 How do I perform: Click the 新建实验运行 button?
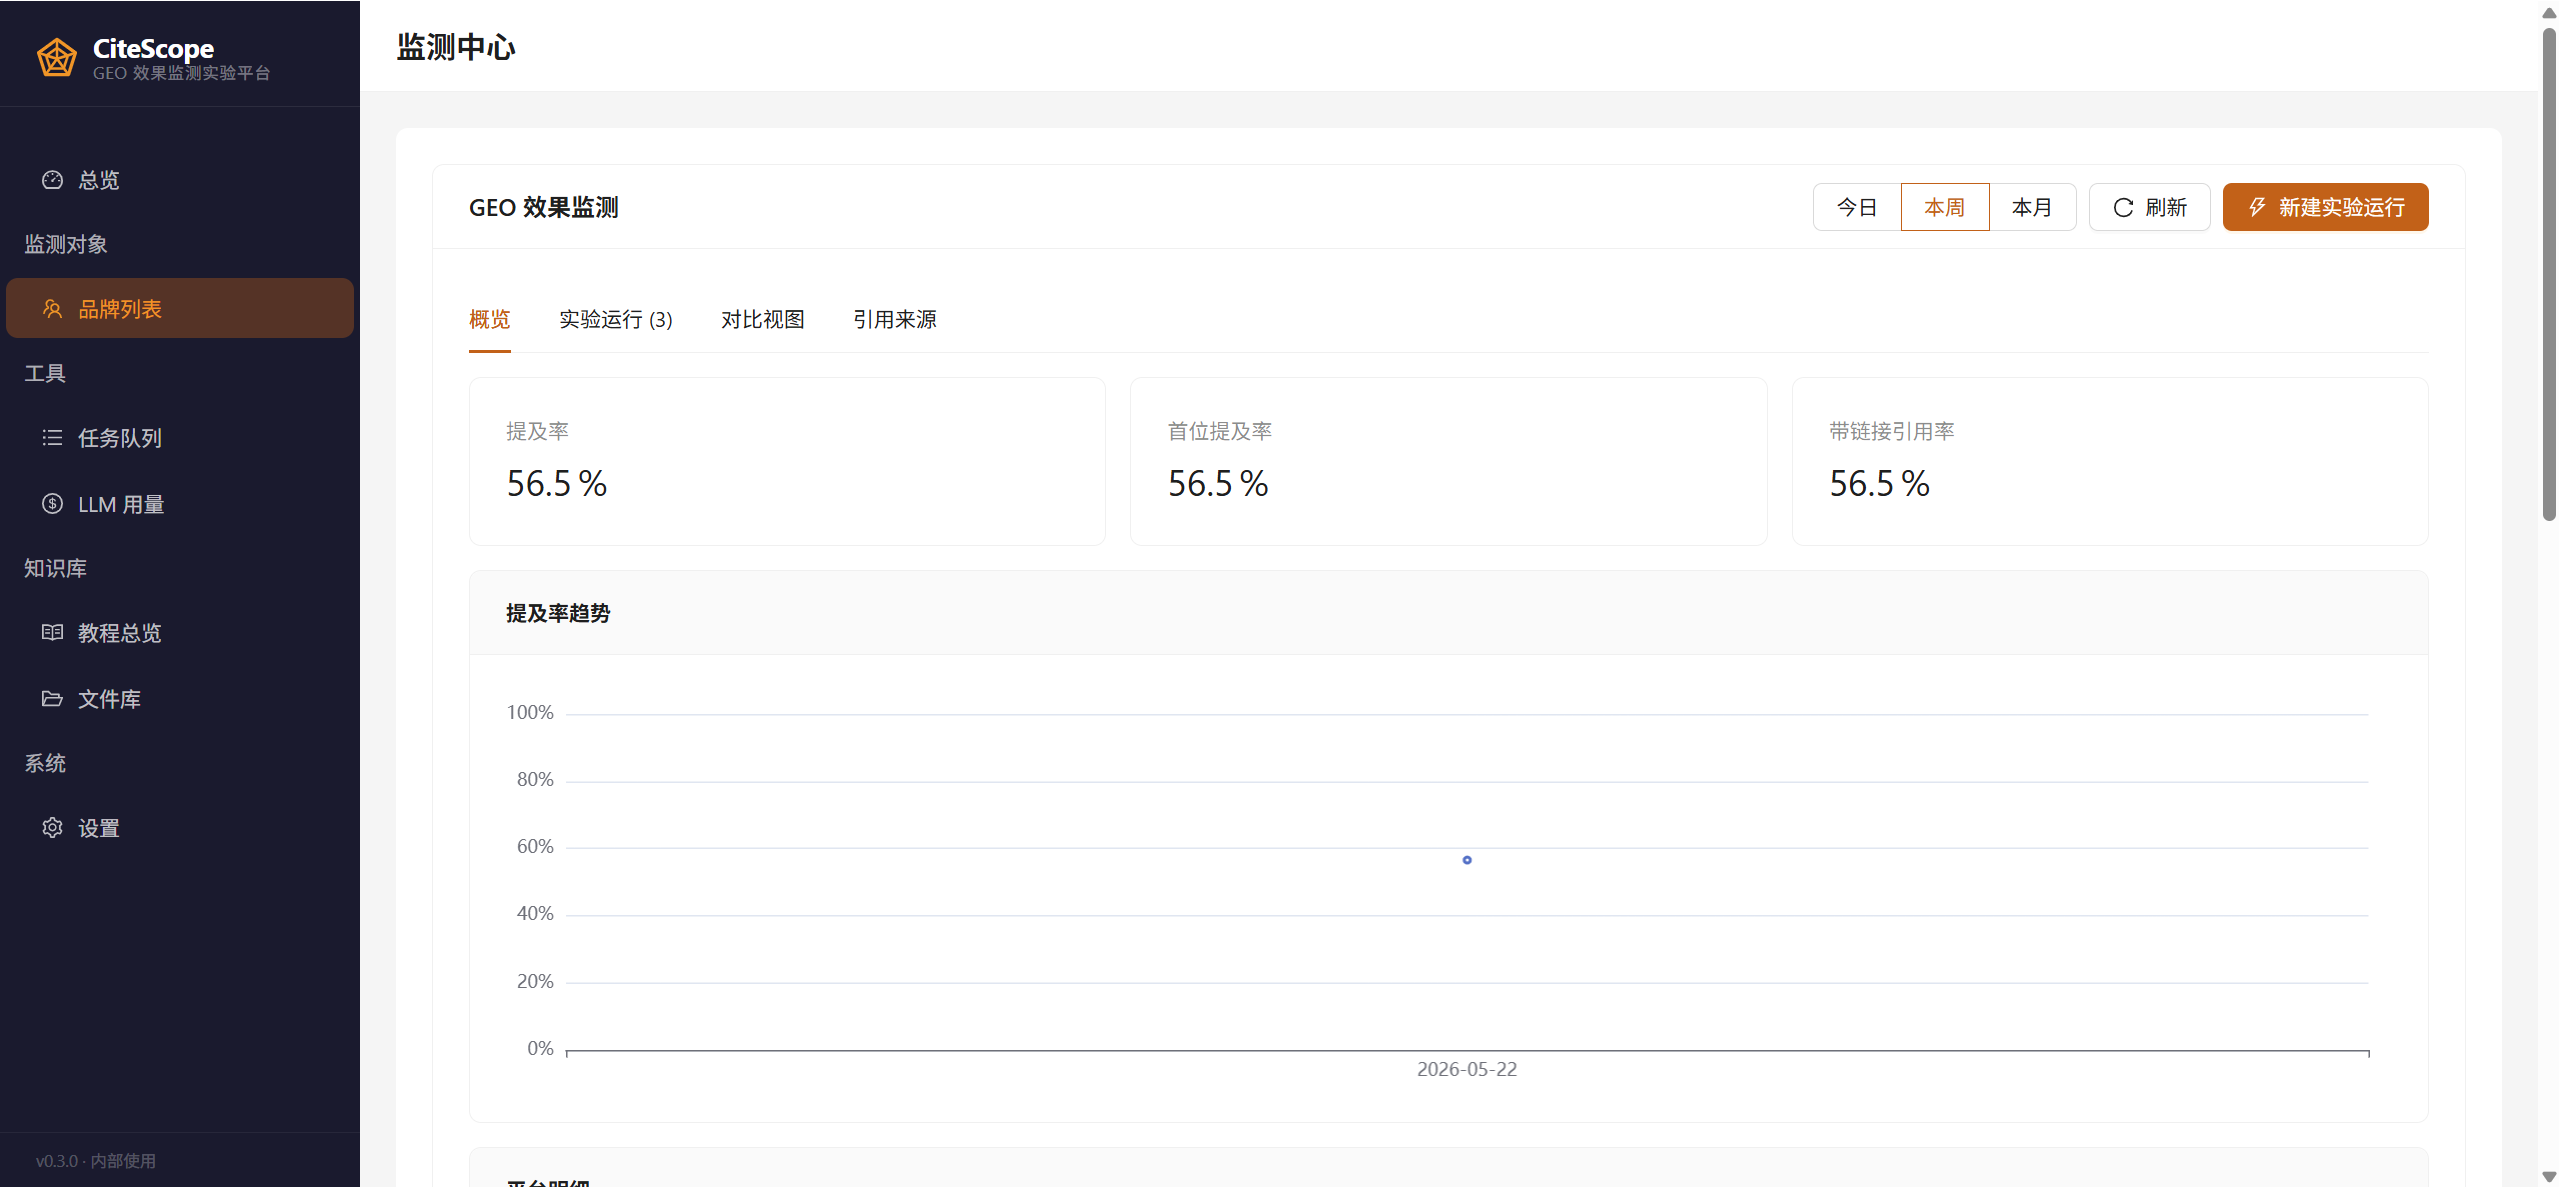(x=2325, y=207)
